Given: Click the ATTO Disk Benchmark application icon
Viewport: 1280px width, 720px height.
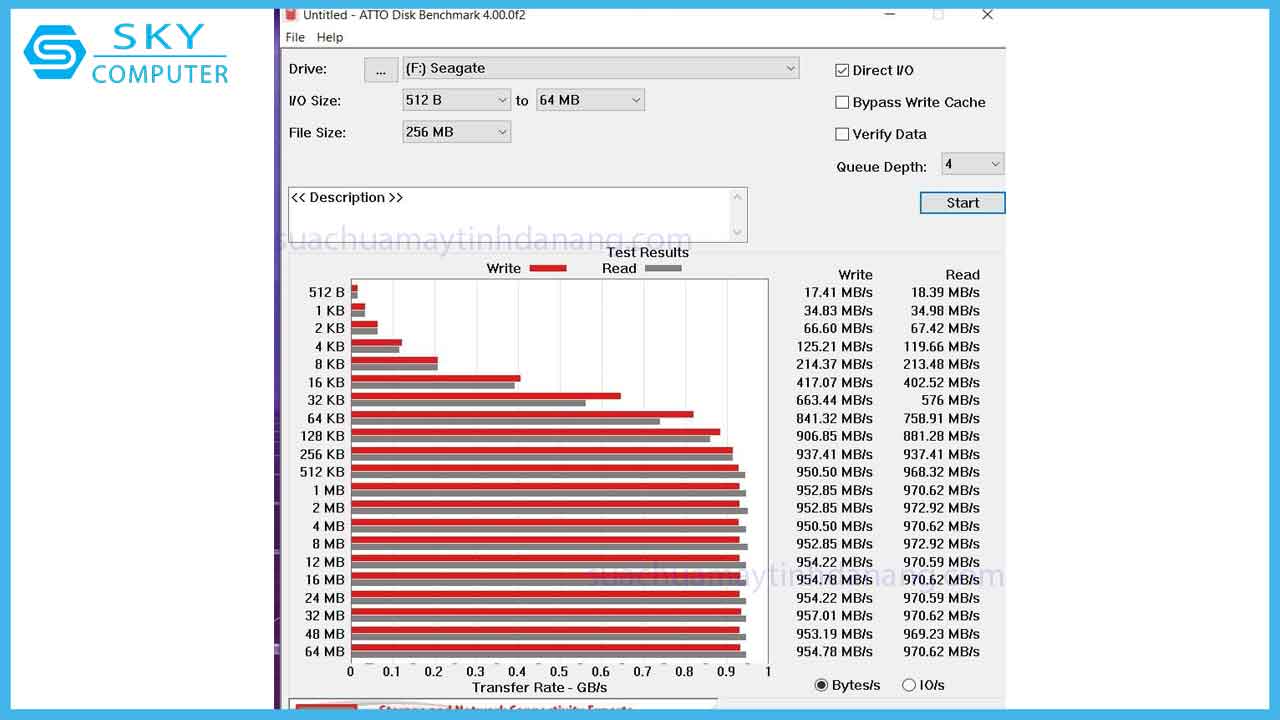Looking at the screenshot, I should point(290,15).
